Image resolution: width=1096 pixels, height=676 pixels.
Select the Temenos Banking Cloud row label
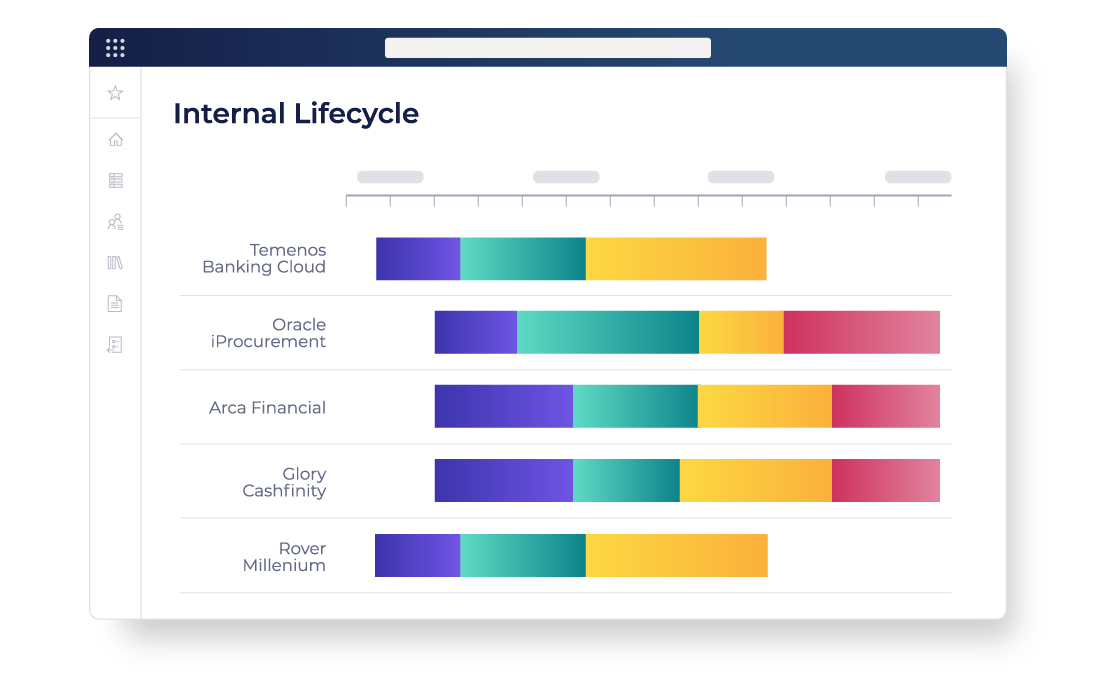click(264, 259)
